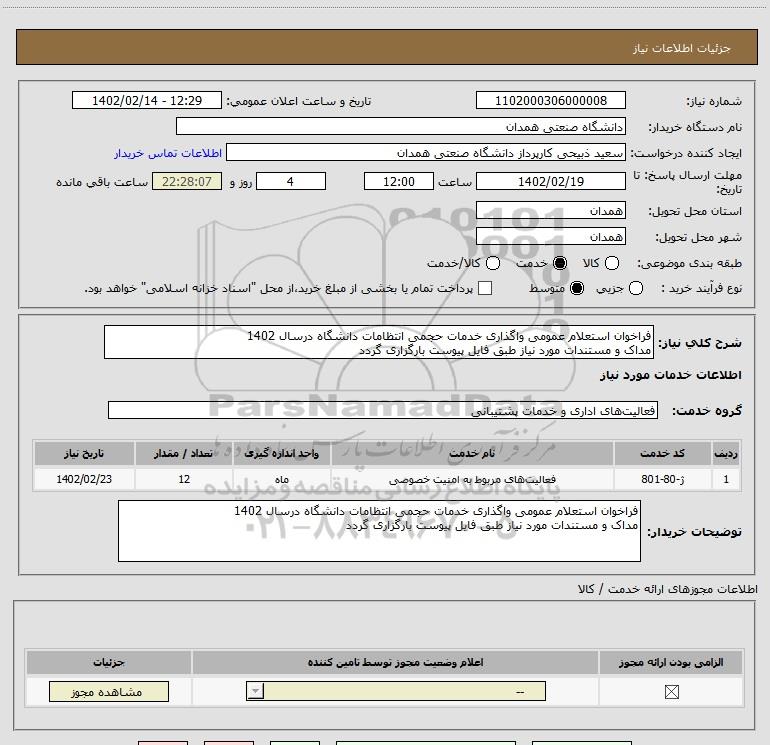Open license status dropdown
Screen dimensions: 770x745
(x=396, y=691)
